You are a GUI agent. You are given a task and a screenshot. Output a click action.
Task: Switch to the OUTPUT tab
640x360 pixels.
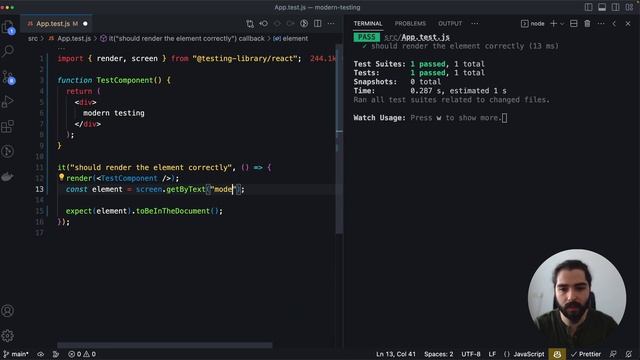click(x=450, y=24)
